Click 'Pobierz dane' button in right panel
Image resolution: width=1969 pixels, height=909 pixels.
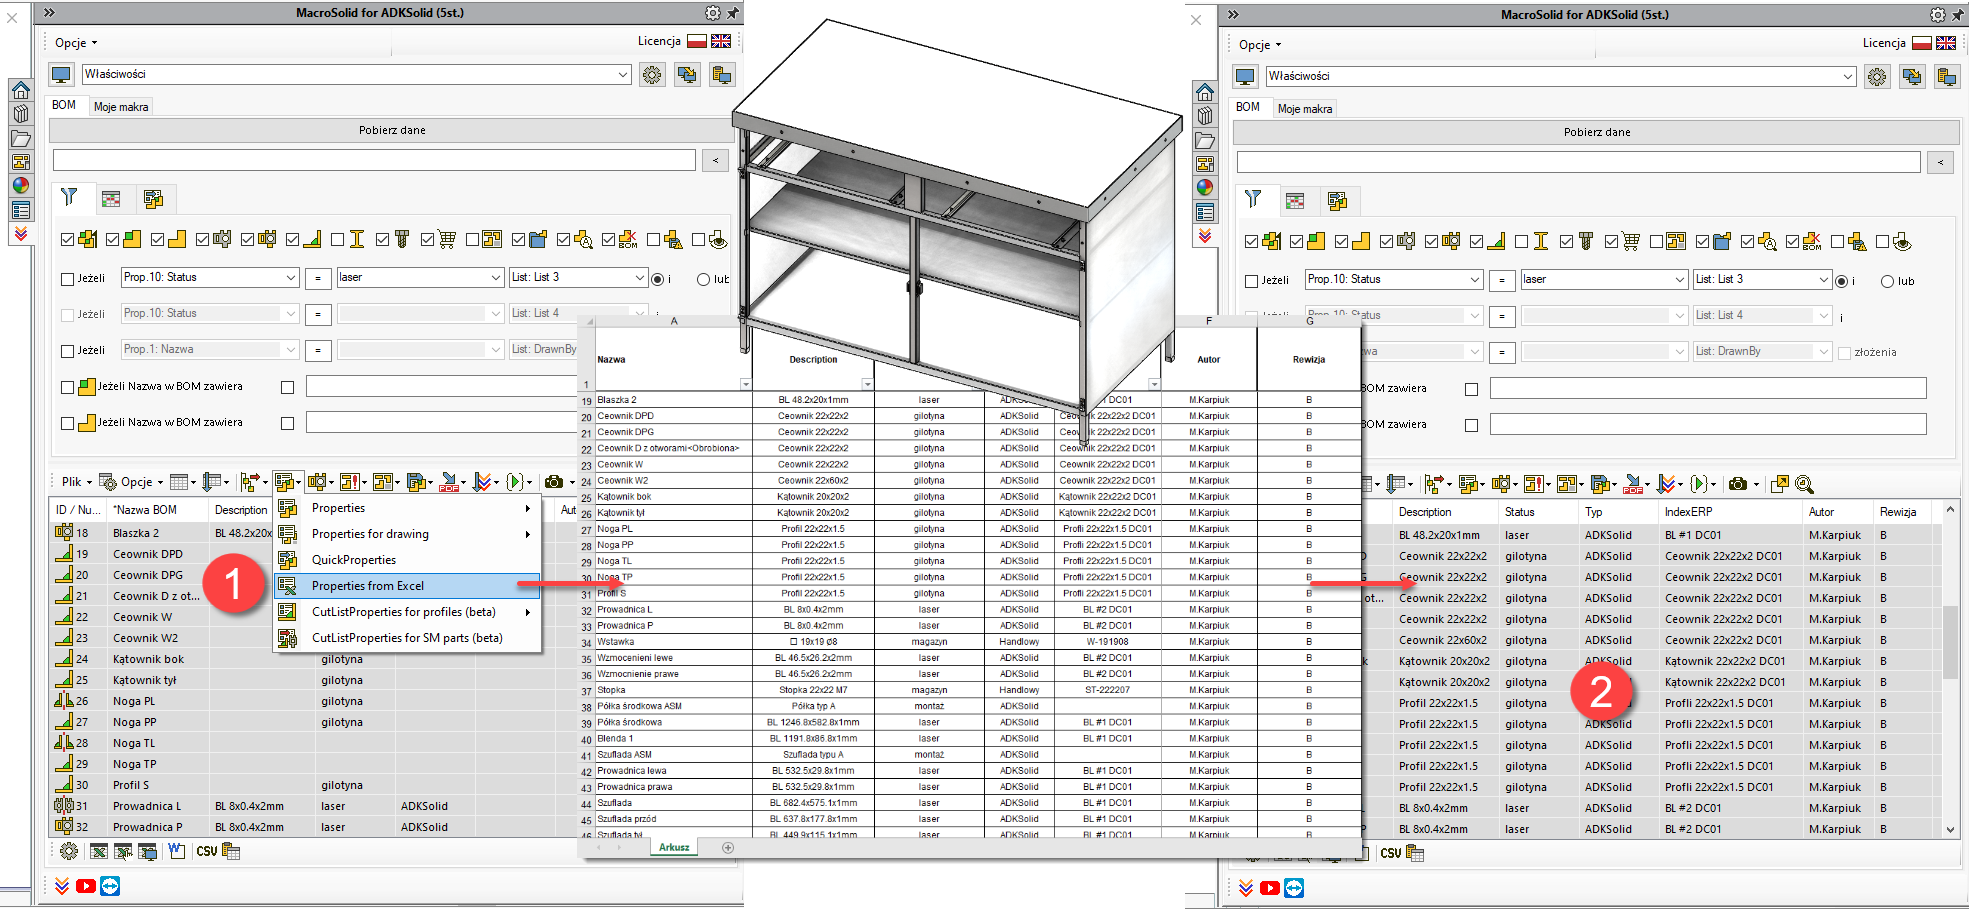coord(1596,132)
